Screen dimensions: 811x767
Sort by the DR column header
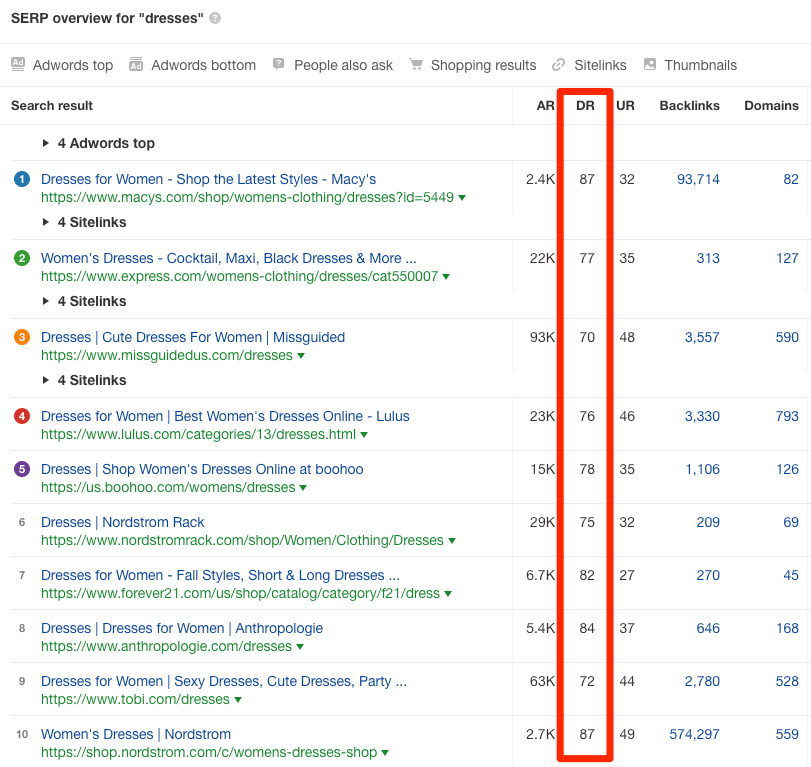[586, 105]
